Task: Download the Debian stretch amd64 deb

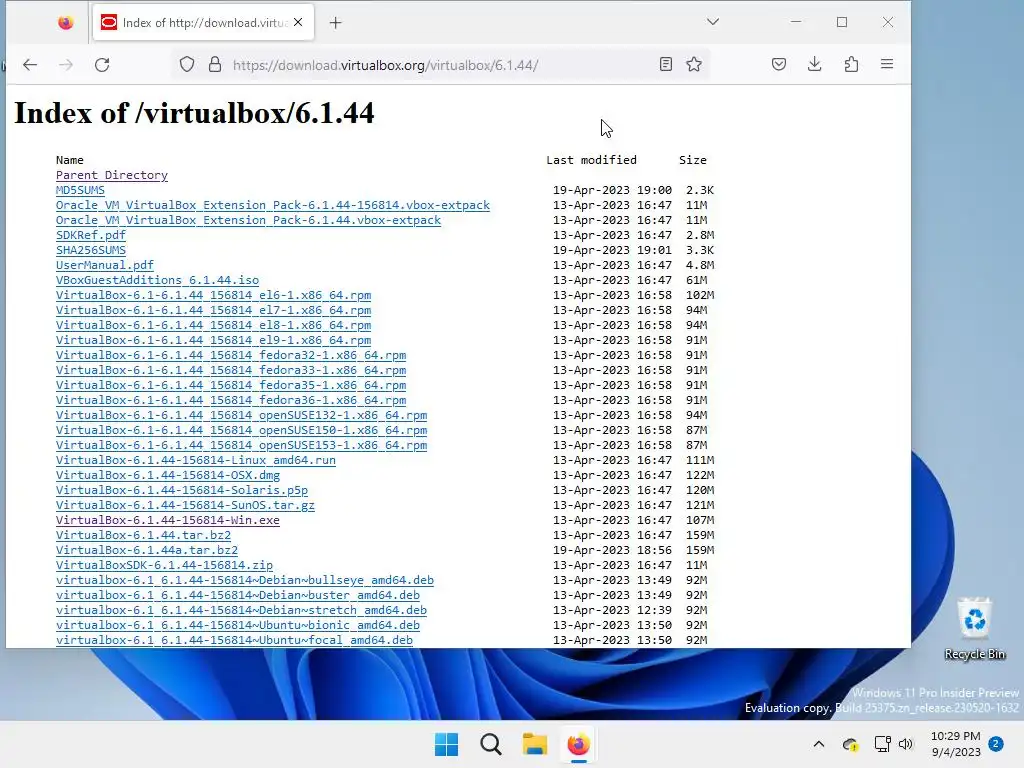Action: click(x=242, y=611)
